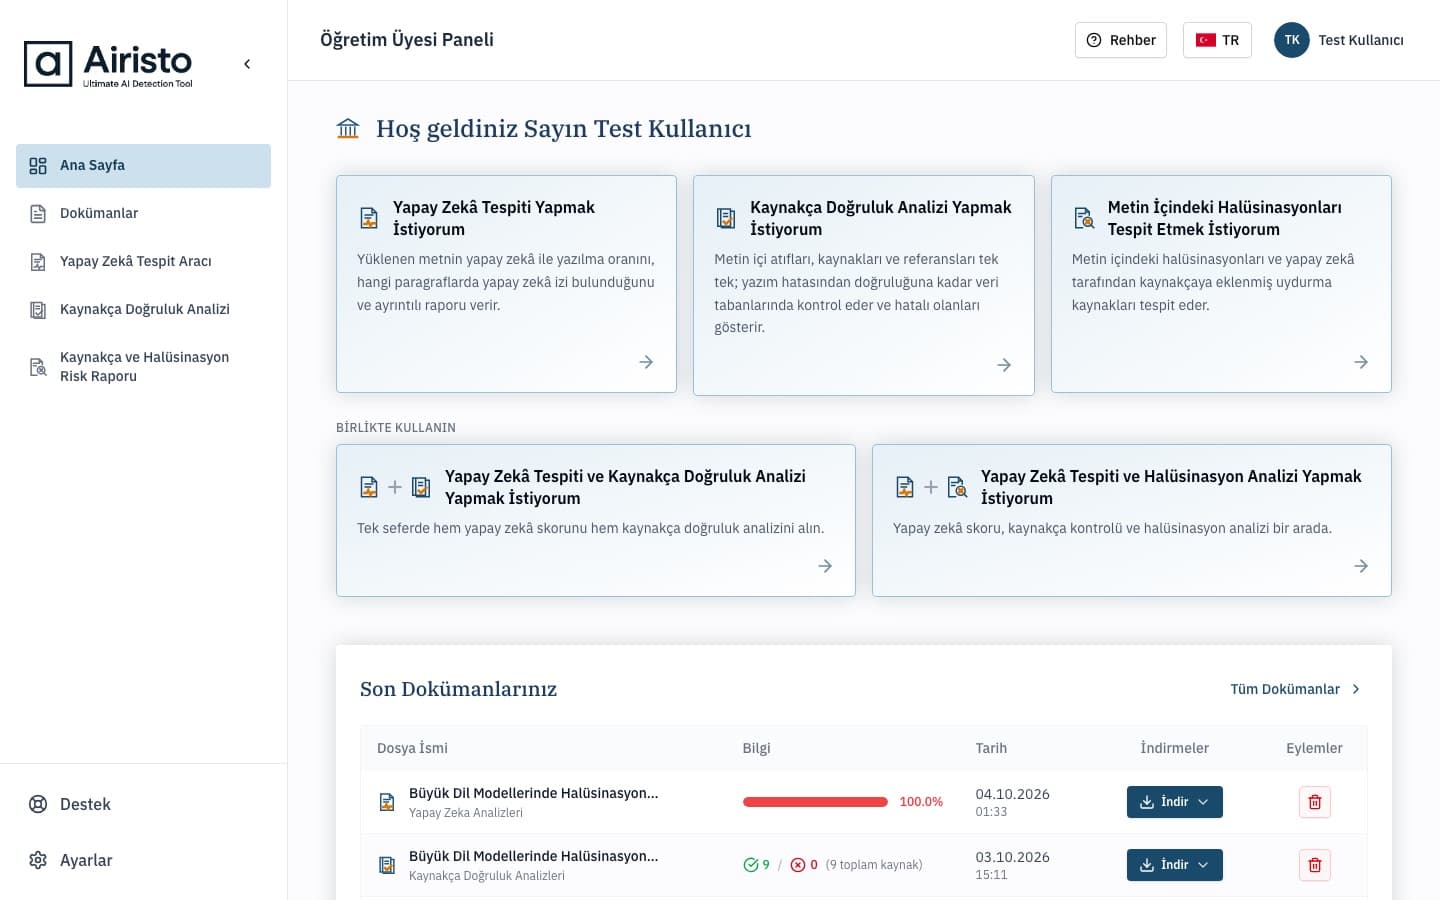Screen dimensions: 1440x900
Task: Open Kaynakça ve Halüsinasyon Risk Raporu
Action: [x=143, y=367]
